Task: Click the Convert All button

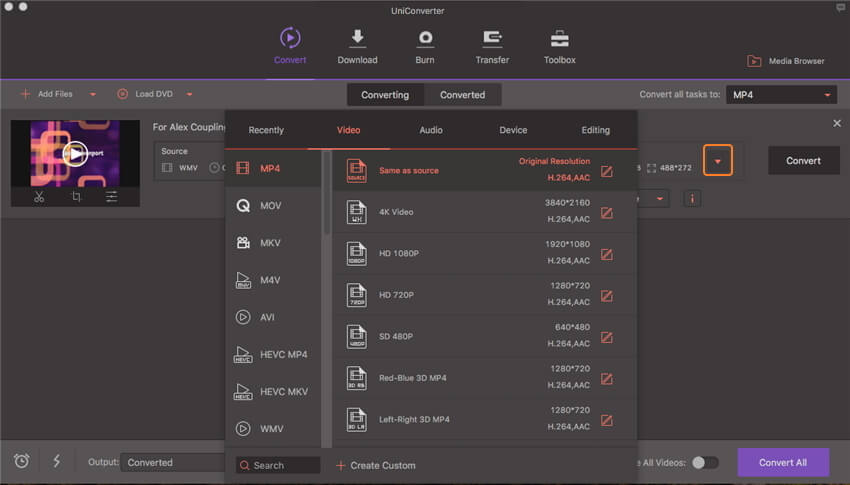Action: coord(783,463)
